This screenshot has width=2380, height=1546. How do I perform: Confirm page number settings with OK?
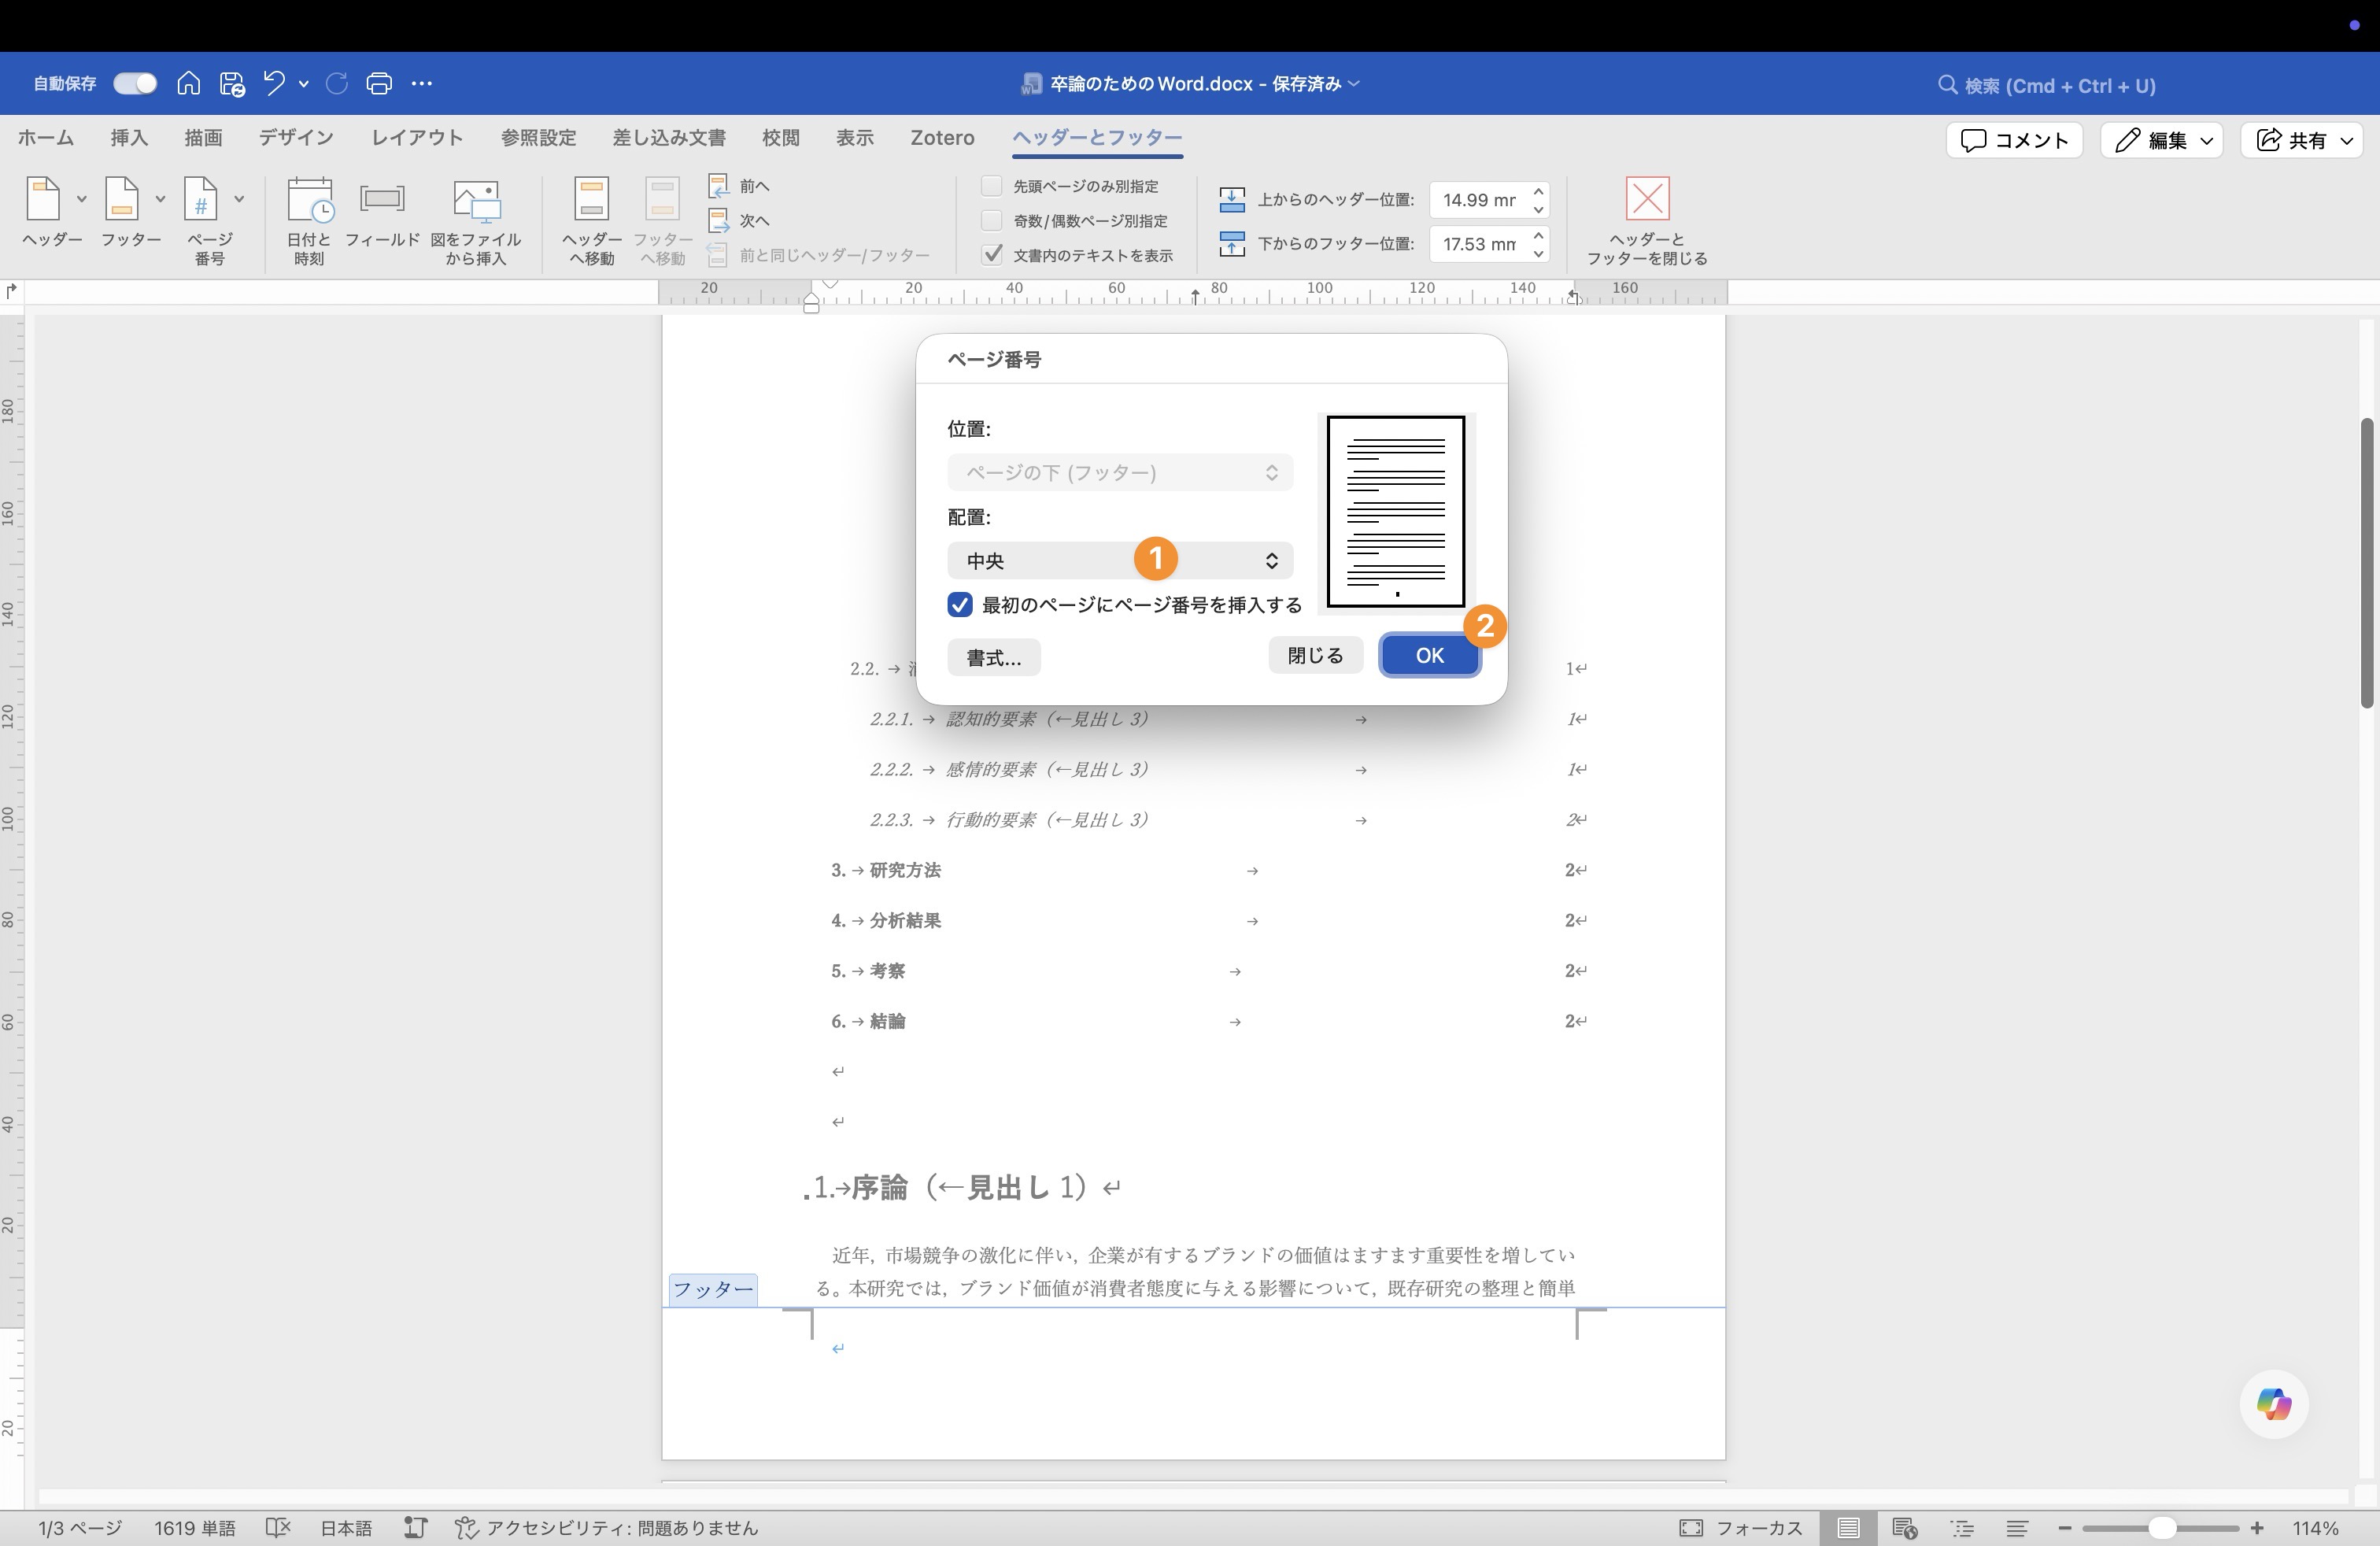pyautogui.click(x=1429, y=655)
